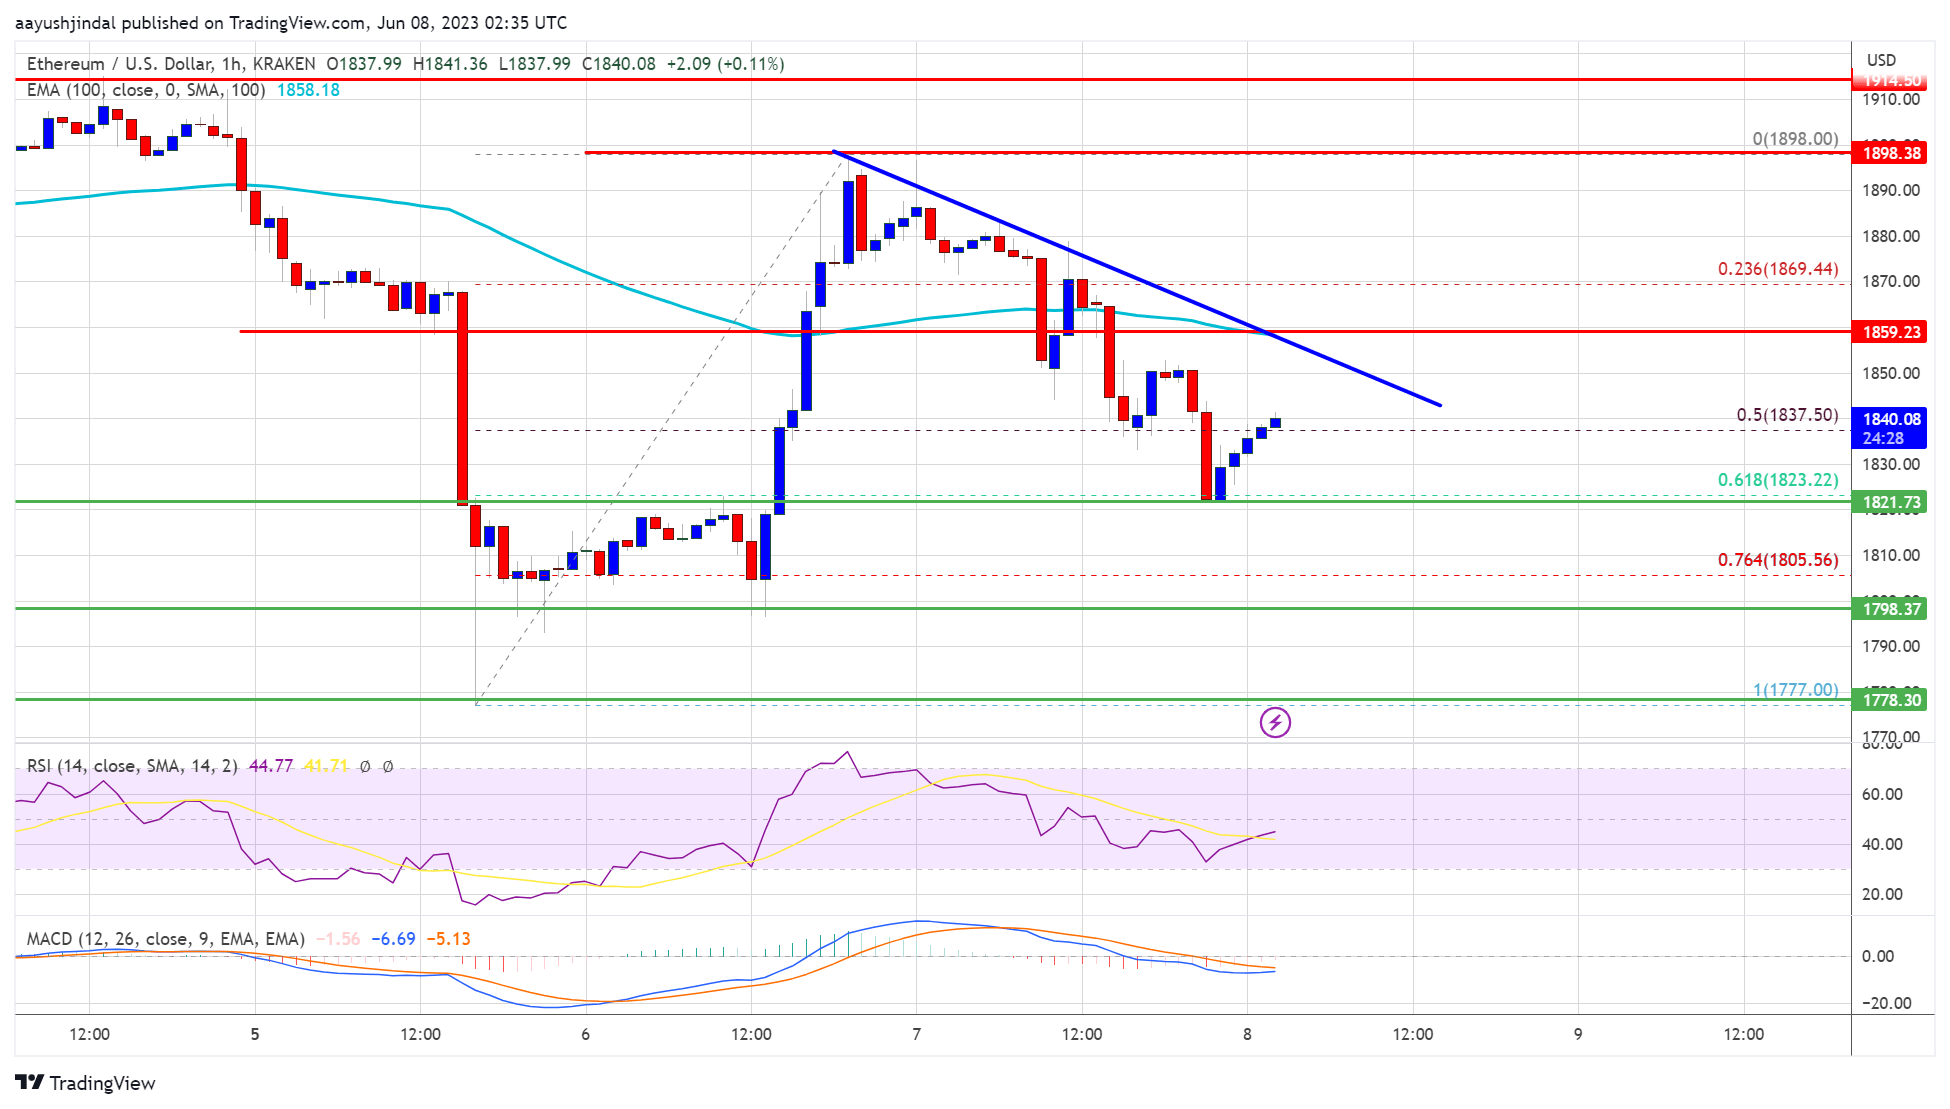Click the green 1798.37 price label

click(1889, 609)
